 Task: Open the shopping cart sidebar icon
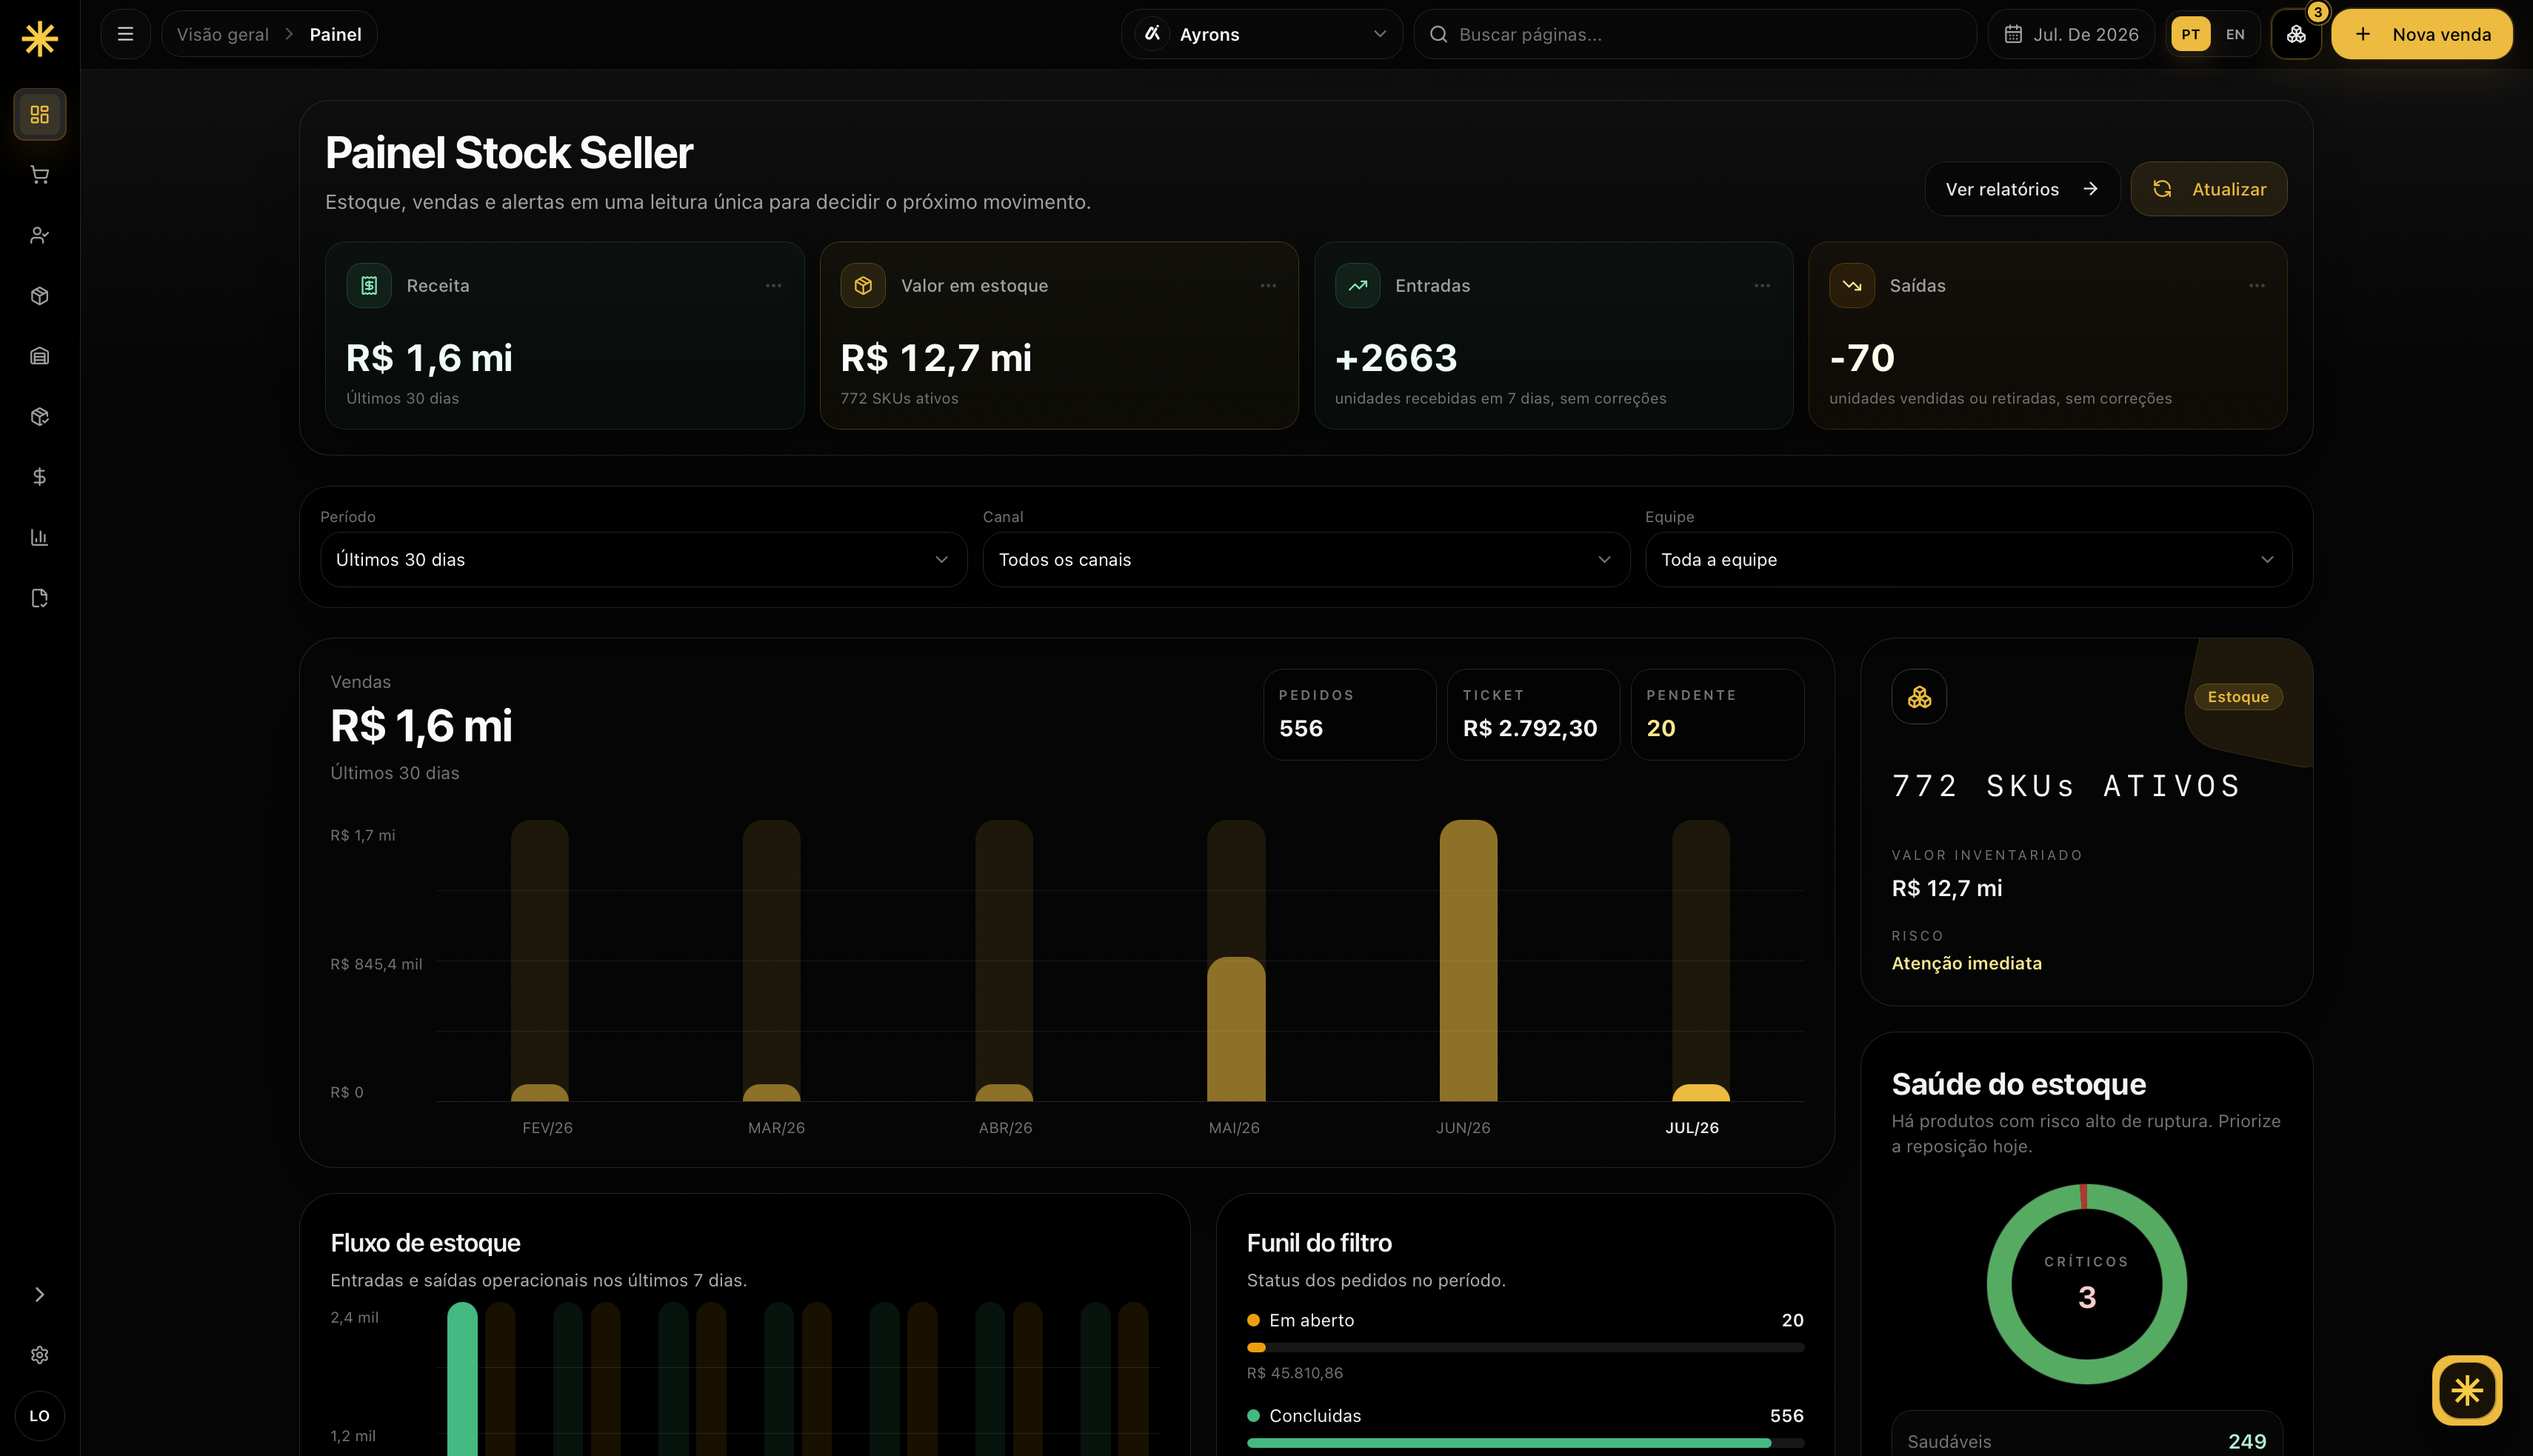(x=39, y=175)
